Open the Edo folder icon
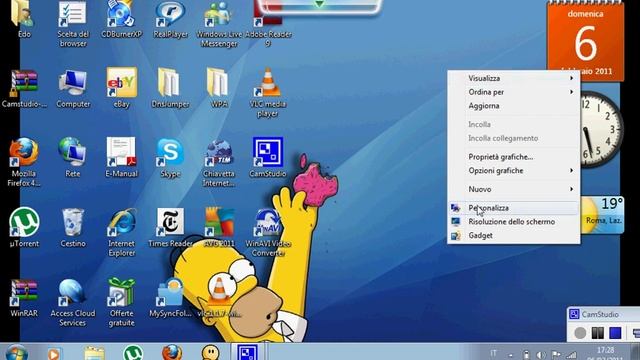The height and width of the screenshot is (360, 640). click(x=24, y=18)
